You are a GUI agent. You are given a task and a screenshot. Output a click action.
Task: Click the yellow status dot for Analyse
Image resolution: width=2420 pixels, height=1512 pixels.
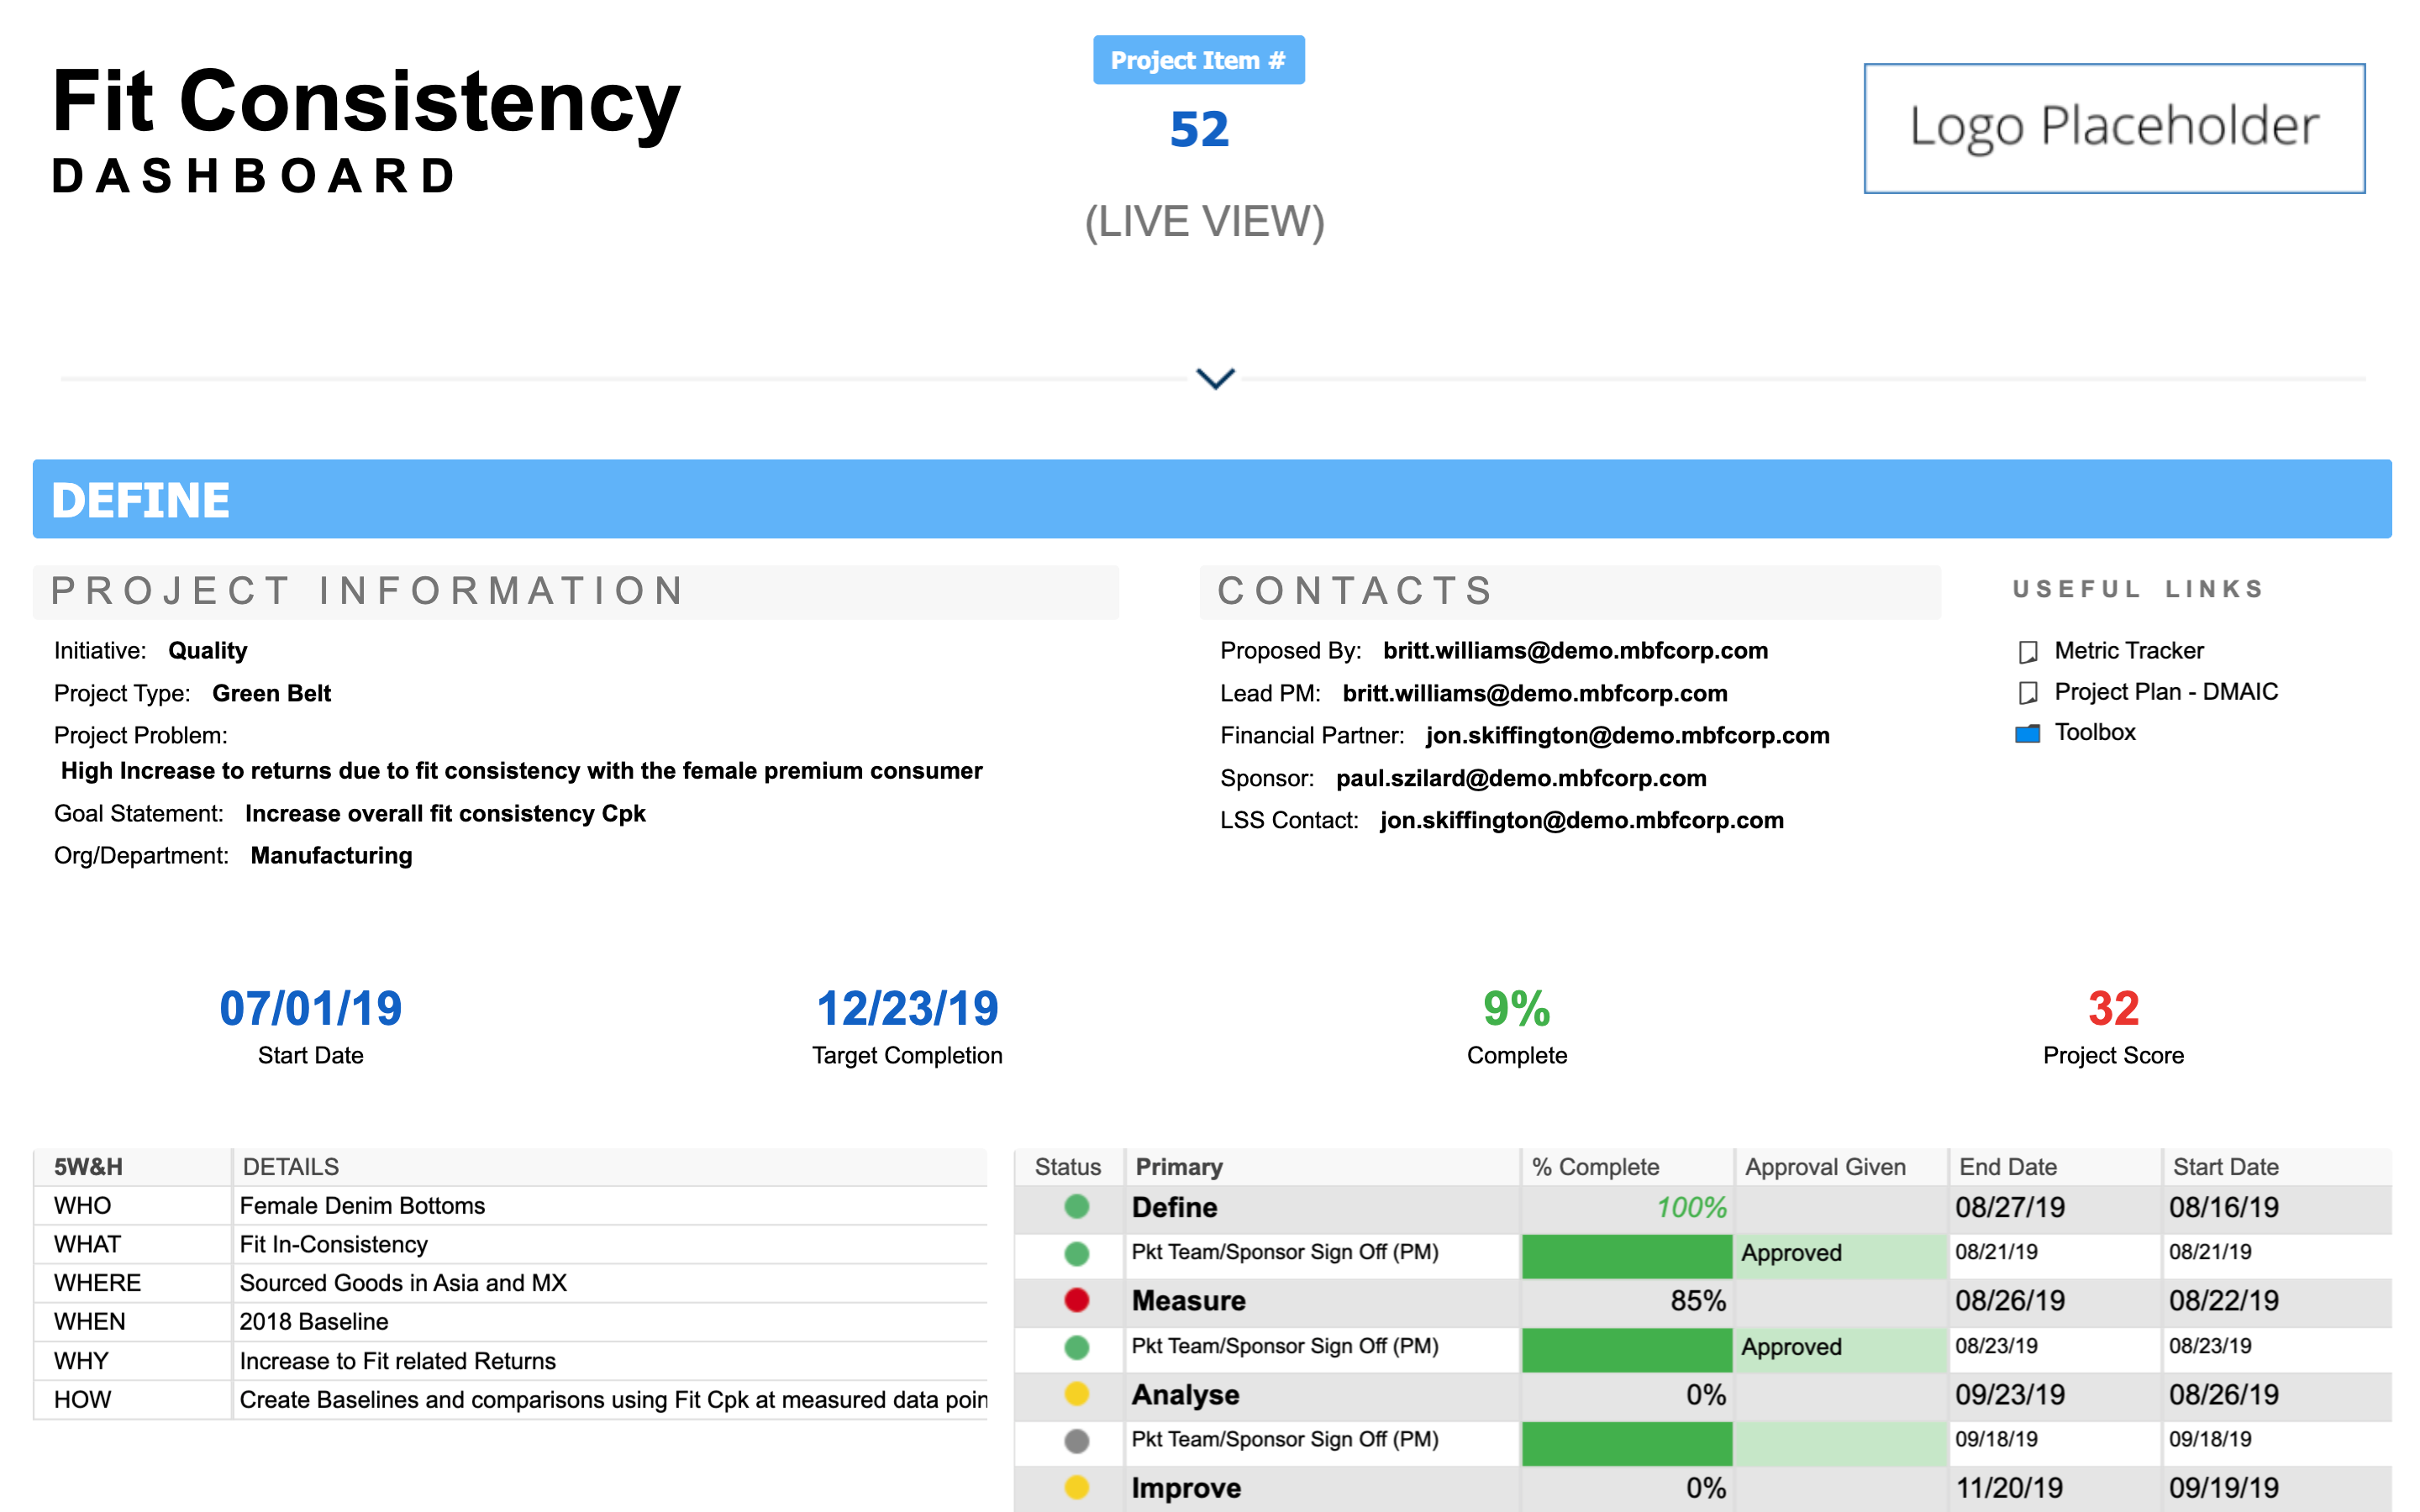[1076, 1394]
